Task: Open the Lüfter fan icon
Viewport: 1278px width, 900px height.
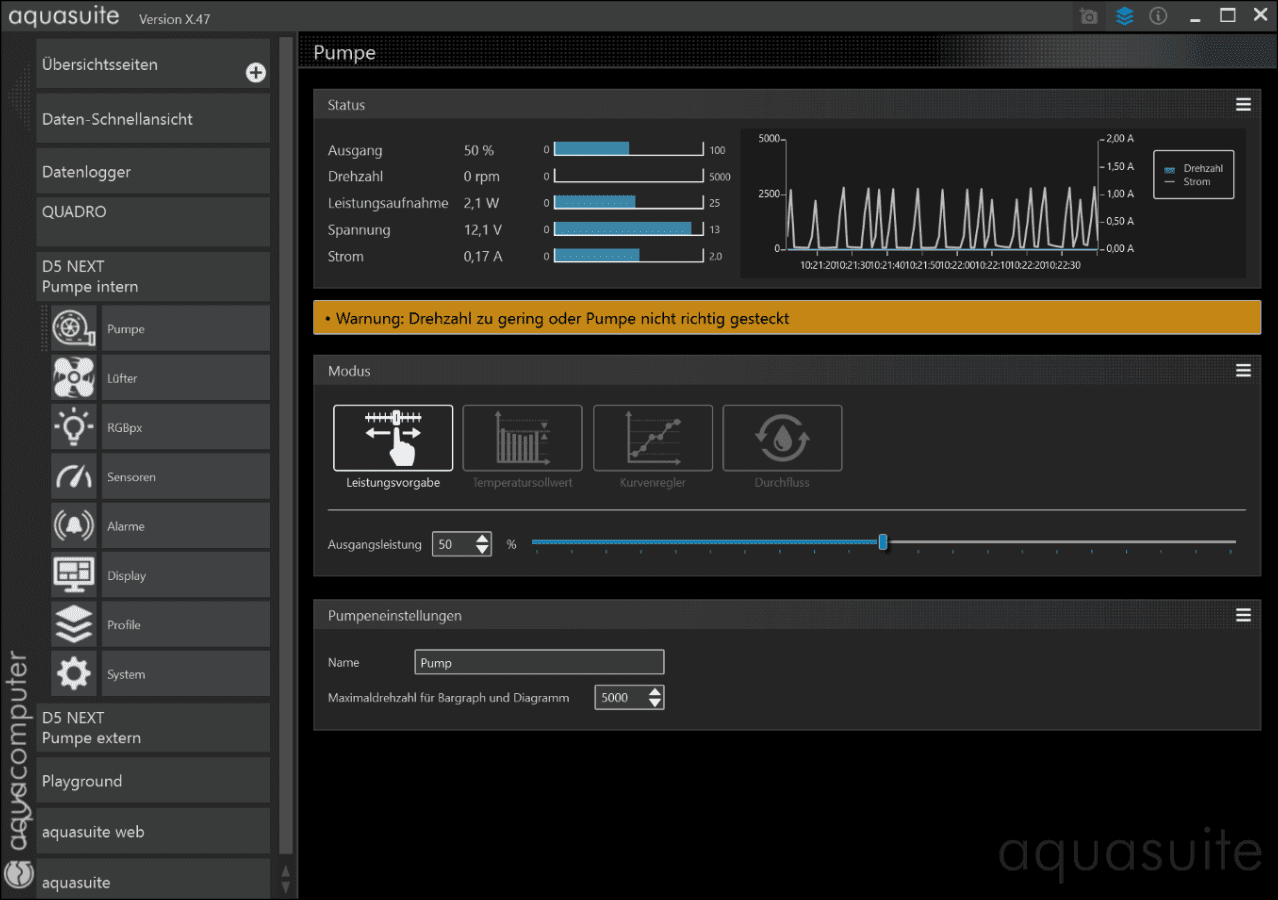Action: pyautogui.click(x=74, y=378)
